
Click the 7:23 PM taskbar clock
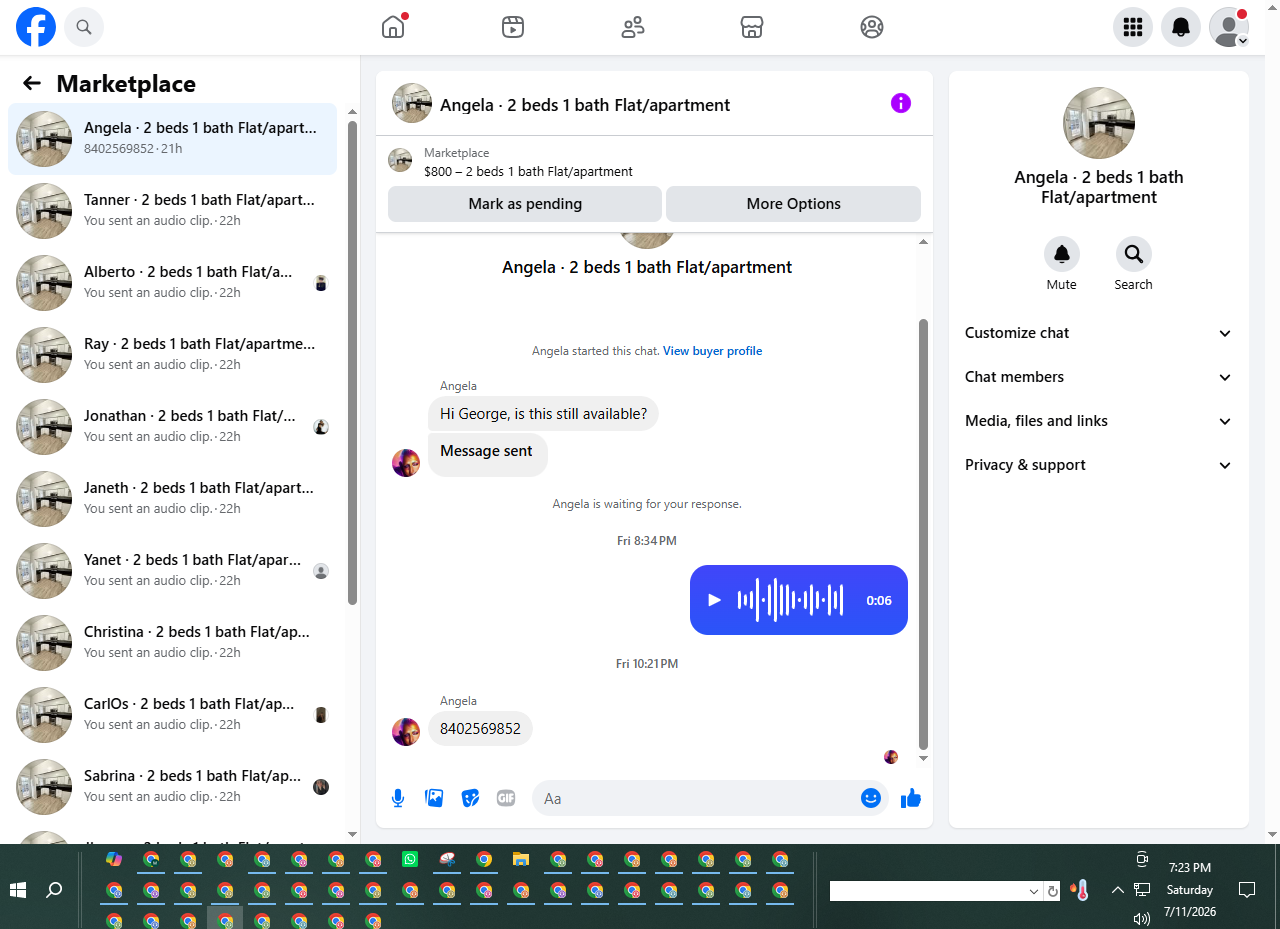pos(1190,868)
